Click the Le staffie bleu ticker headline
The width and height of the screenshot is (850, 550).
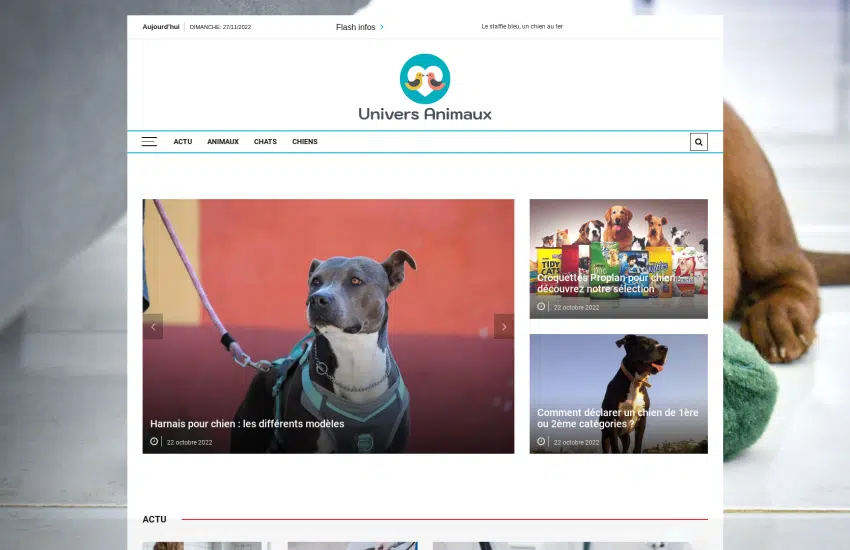coord(522,27)
